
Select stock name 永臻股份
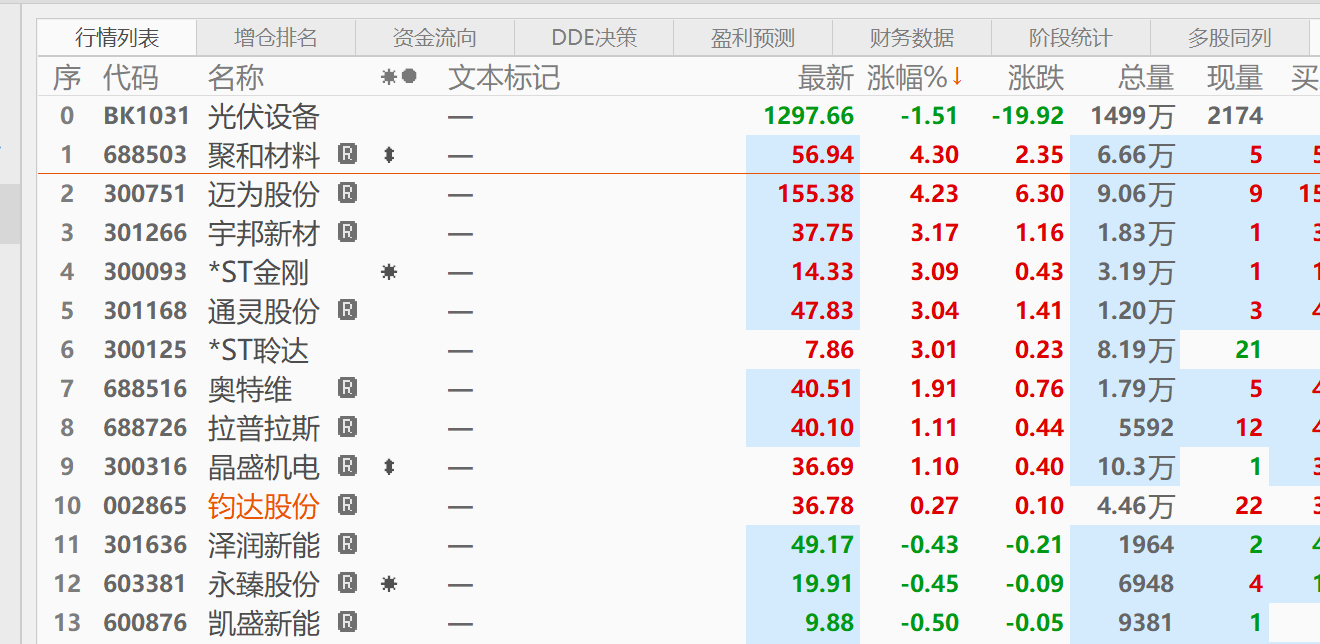pos(264,584)
